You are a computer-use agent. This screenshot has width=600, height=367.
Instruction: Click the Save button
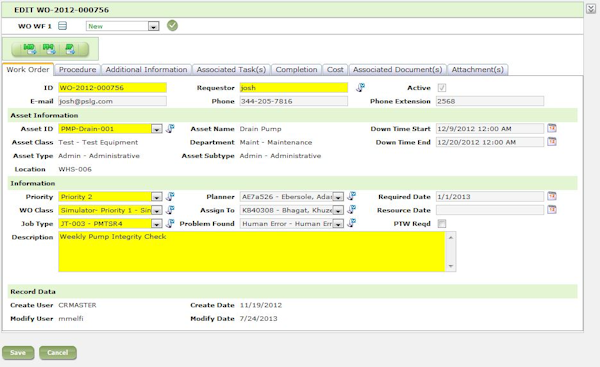[x=18, y=353]
